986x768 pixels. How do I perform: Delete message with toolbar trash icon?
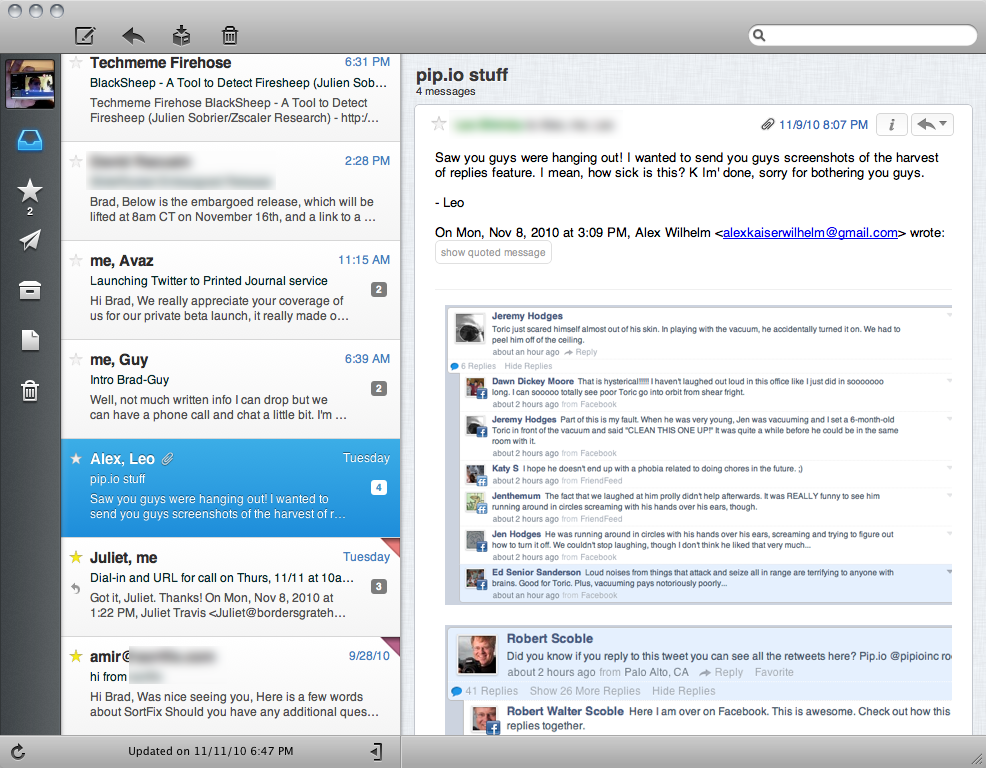point(230,35)
